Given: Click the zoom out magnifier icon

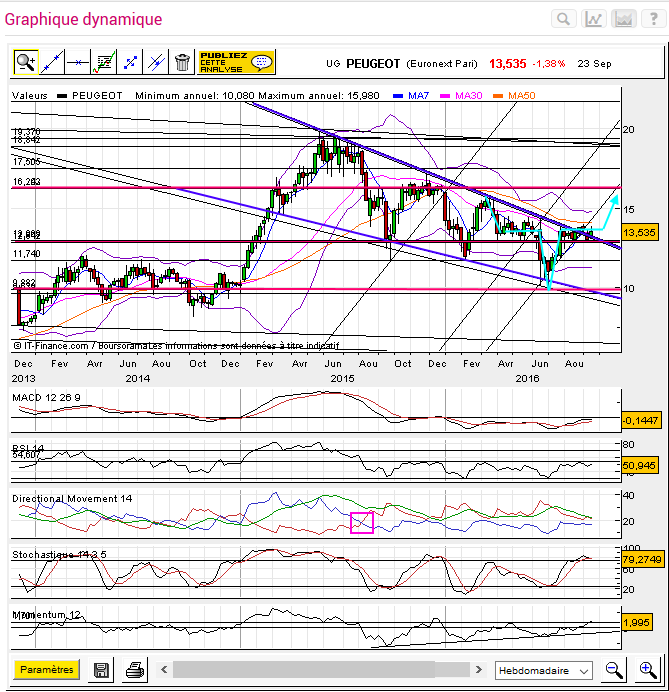Looking at the screenshot, I should (614, 670).
